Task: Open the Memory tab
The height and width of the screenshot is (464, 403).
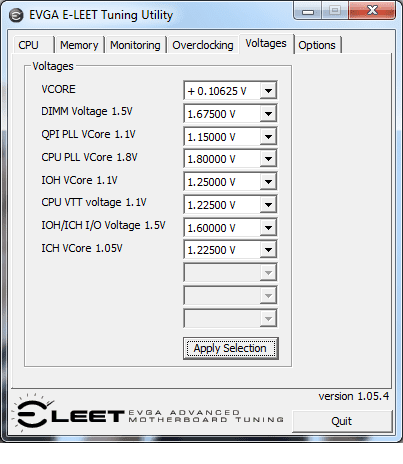Action: [79, 45]
